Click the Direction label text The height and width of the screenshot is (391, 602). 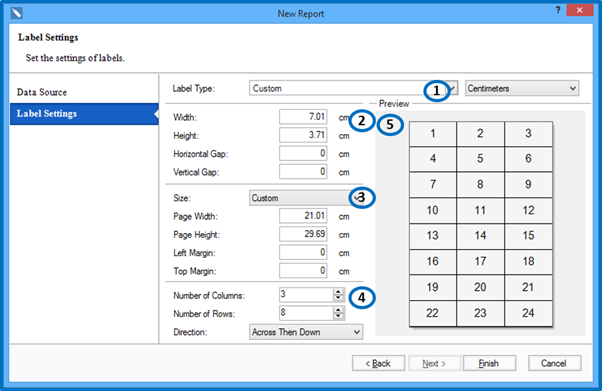click(x=190, y=332)
